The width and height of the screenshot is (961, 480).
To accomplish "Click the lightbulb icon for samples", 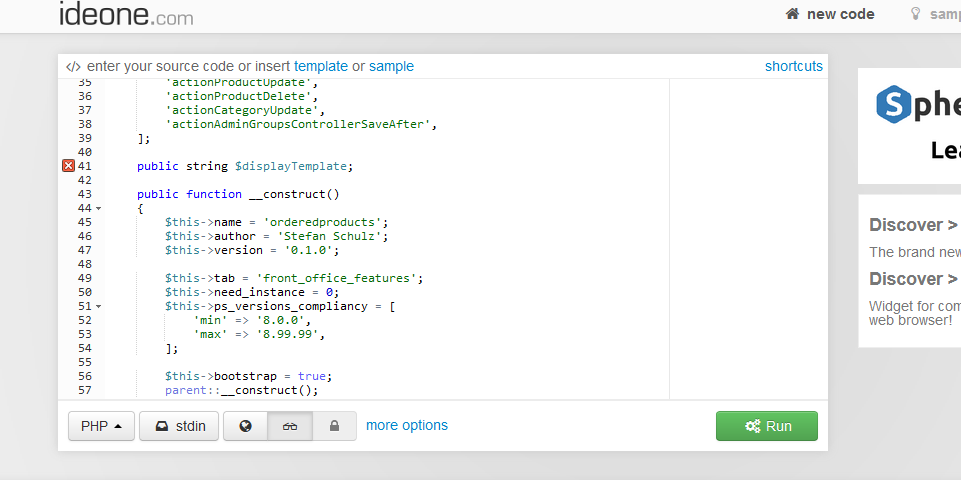I will coord(916,14).
